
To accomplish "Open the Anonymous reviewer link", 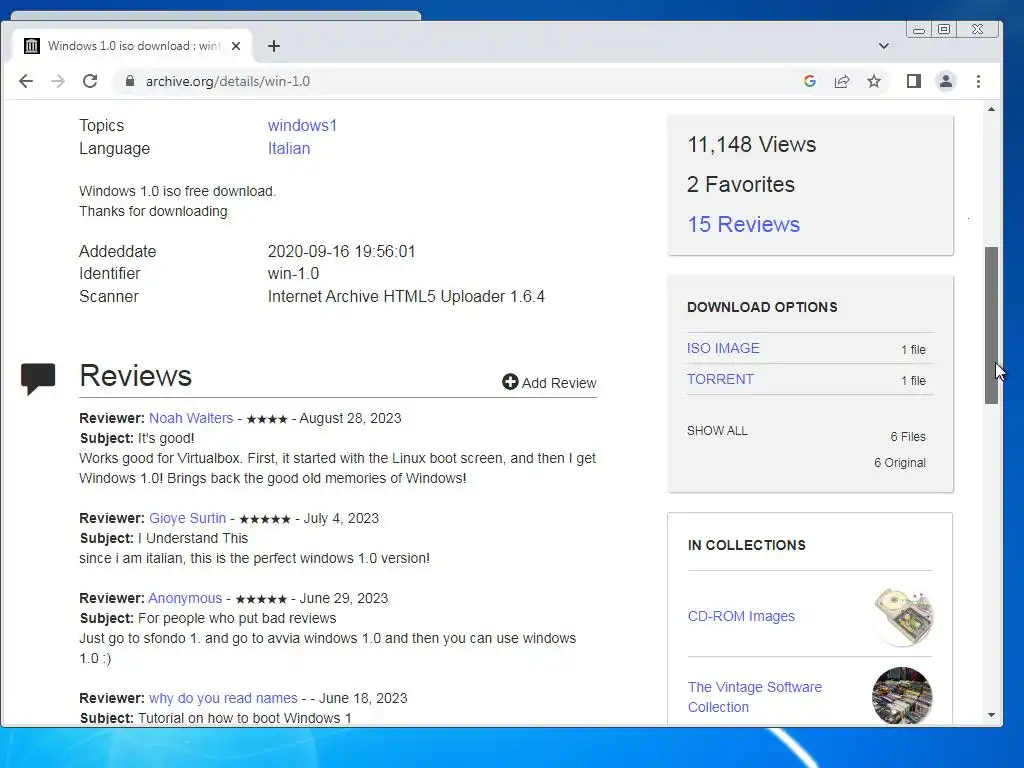I will [x=185, y=598].
